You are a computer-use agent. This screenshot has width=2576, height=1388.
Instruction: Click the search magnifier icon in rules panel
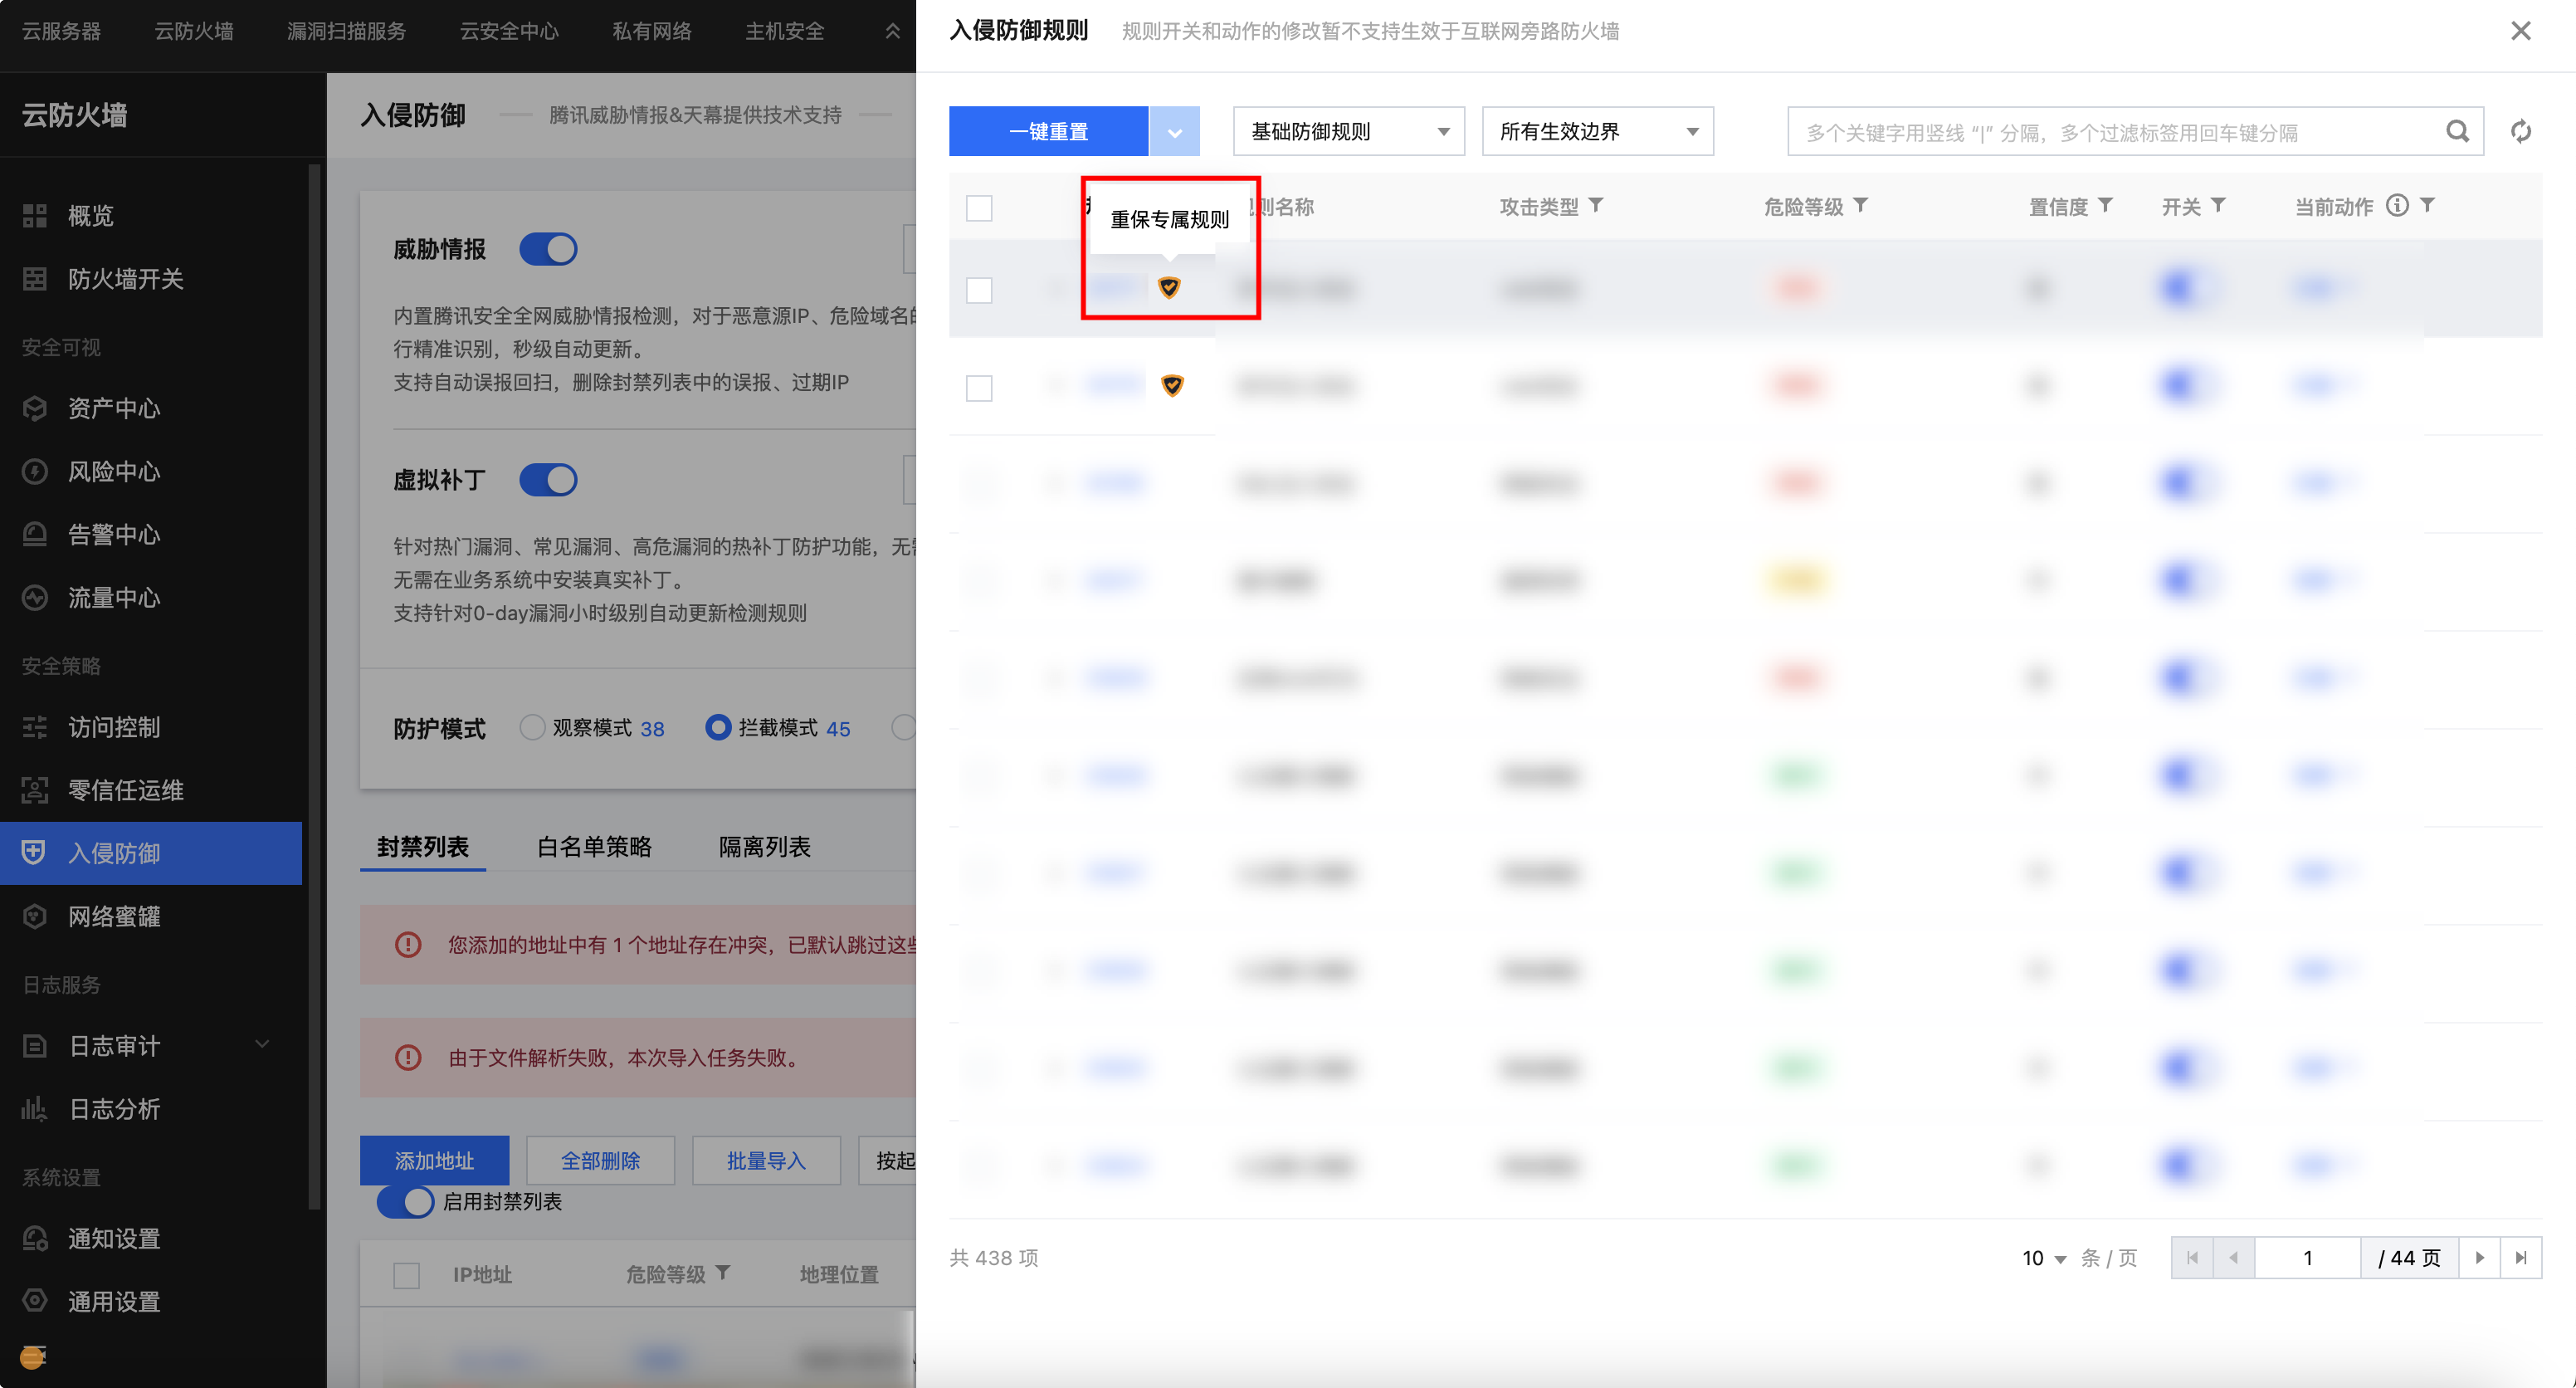pos(2457,131)
